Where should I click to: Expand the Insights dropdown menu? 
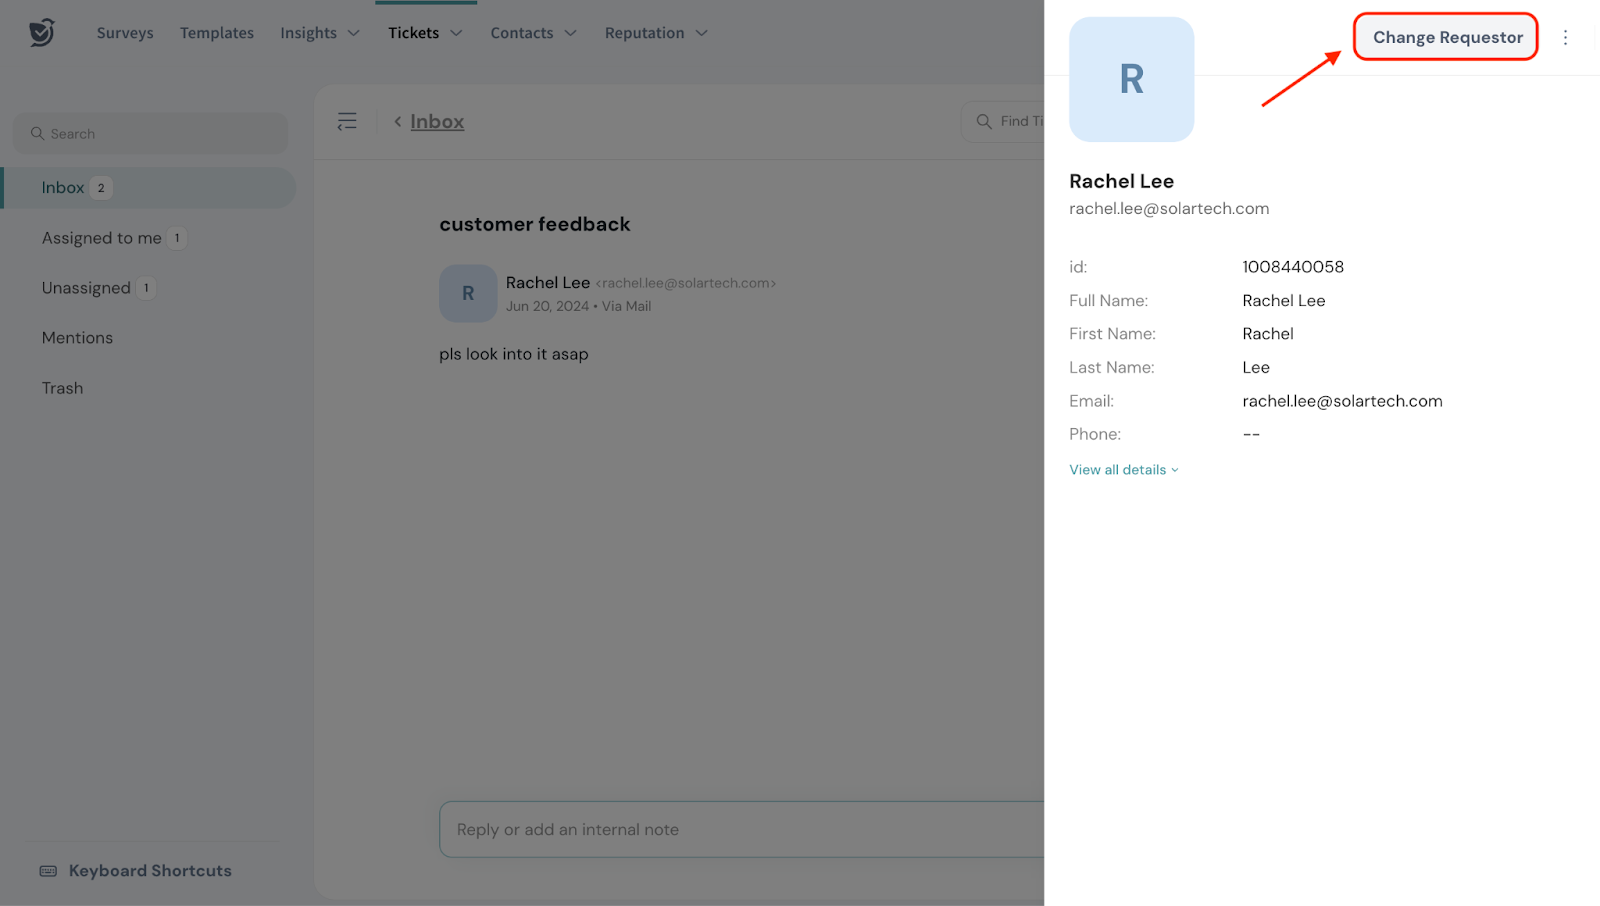pos(320,33)
